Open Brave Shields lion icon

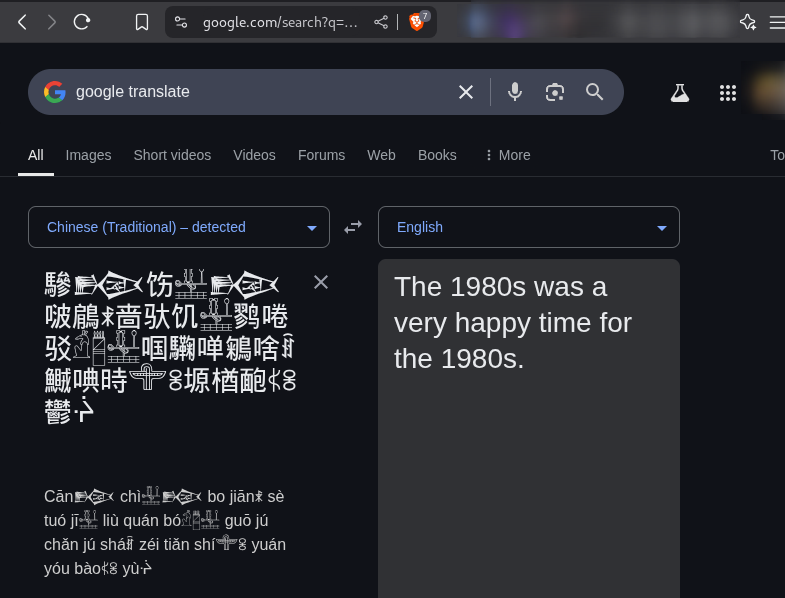(x=417, y=22)
